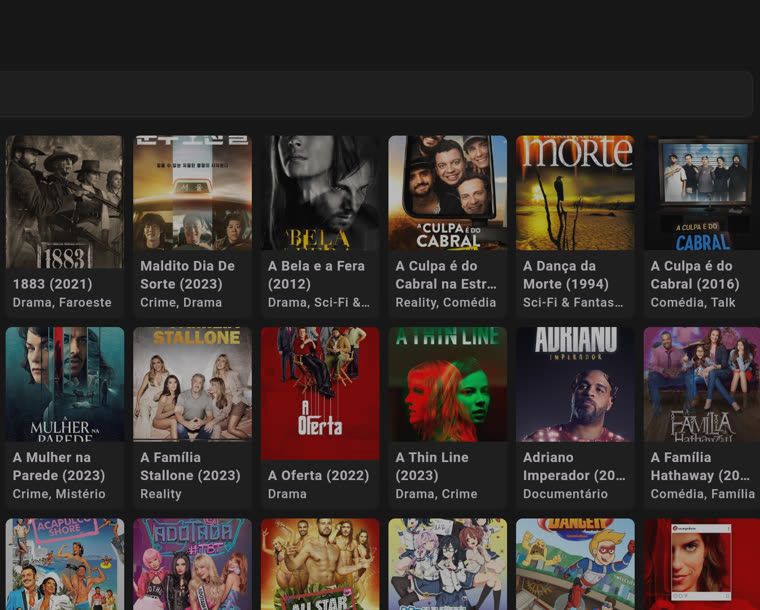Click genre text 'Reality, Comédia'
Image resolution: width=760 pixels, height=610 pixels.
(x=445, y=302)
